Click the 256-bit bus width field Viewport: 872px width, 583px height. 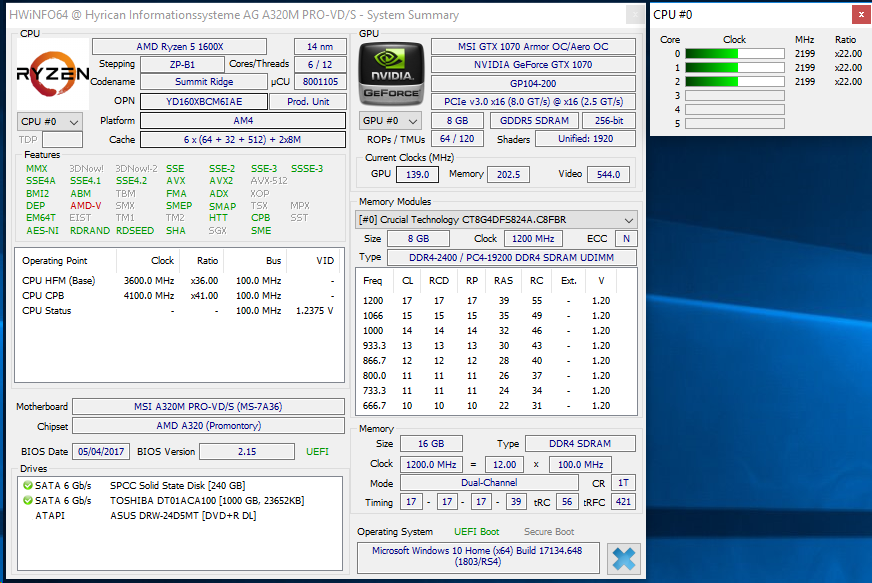click(609, 121)
